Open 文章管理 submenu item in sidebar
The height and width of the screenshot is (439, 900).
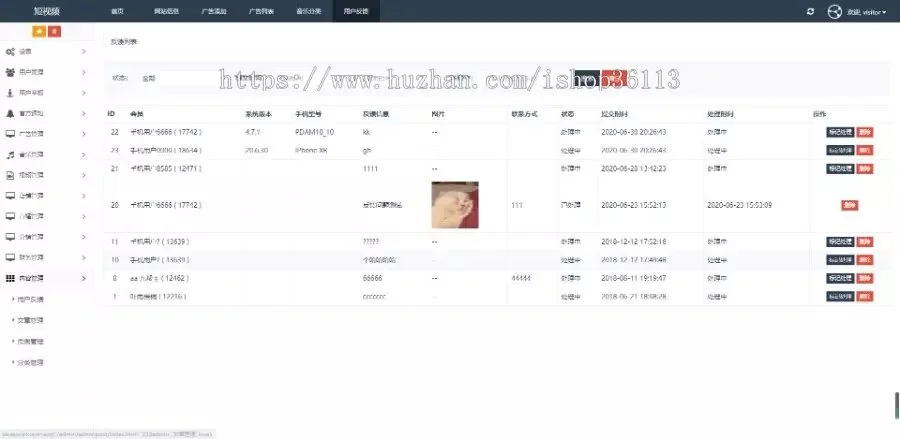31,321
